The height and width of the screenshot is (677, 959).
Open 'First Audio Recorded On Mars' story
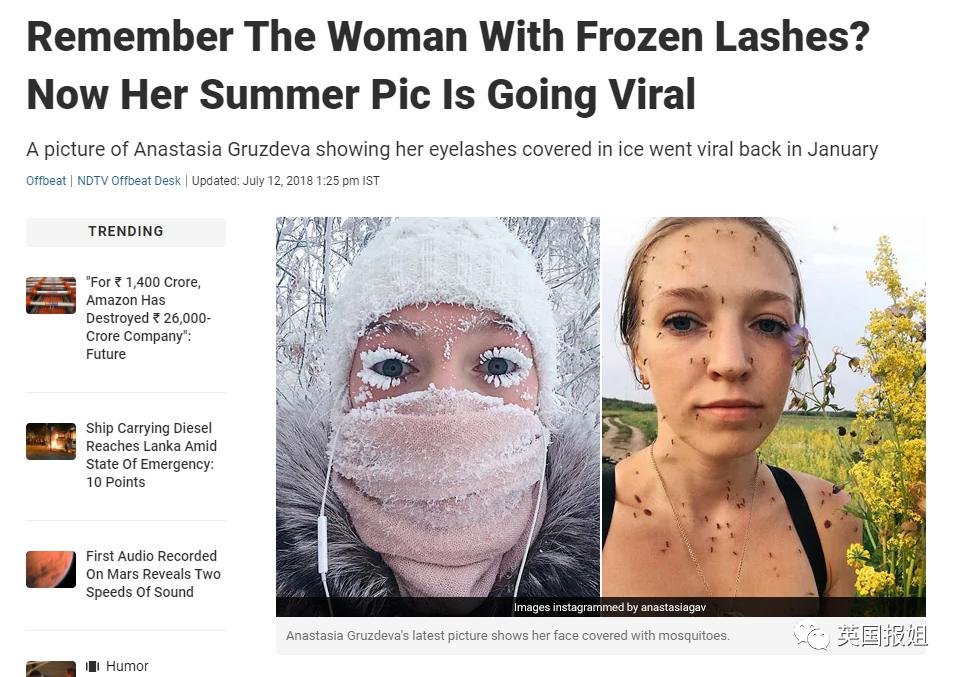click(154, 574)
